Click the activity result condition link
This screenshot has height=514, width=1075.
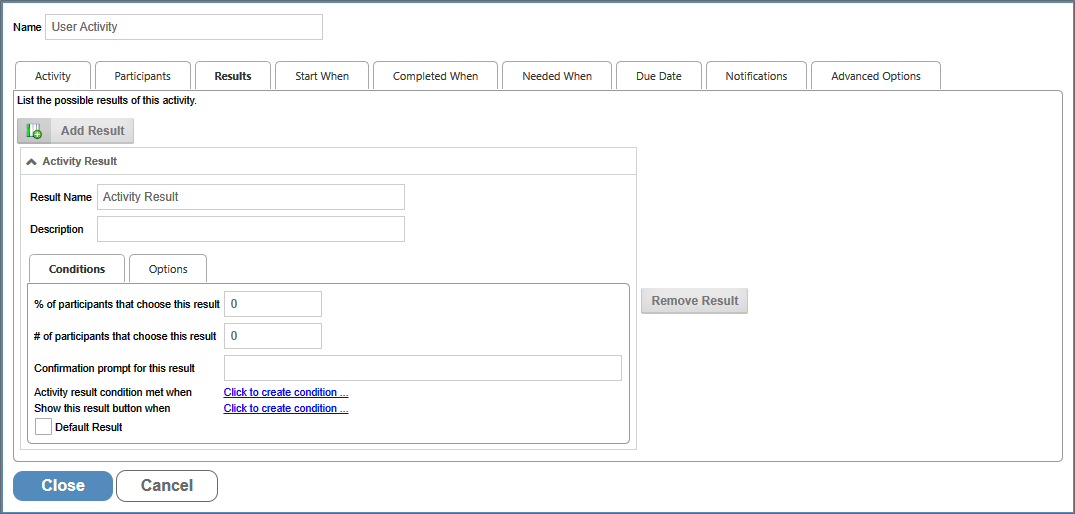[286, 392]
